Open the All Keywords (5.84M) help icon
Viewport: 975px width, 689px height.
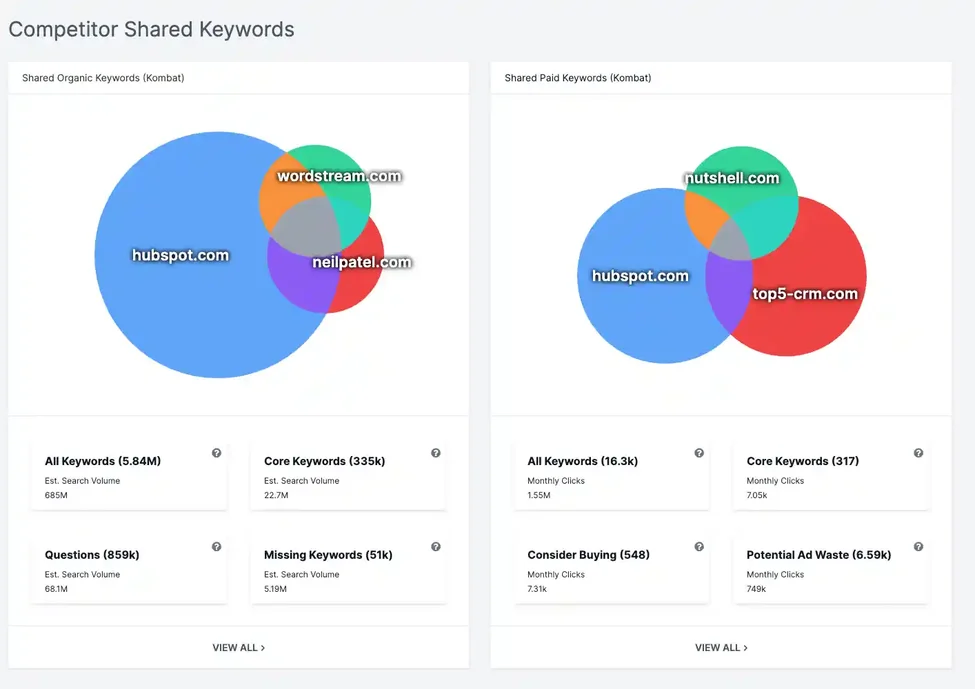pos(216,452)
